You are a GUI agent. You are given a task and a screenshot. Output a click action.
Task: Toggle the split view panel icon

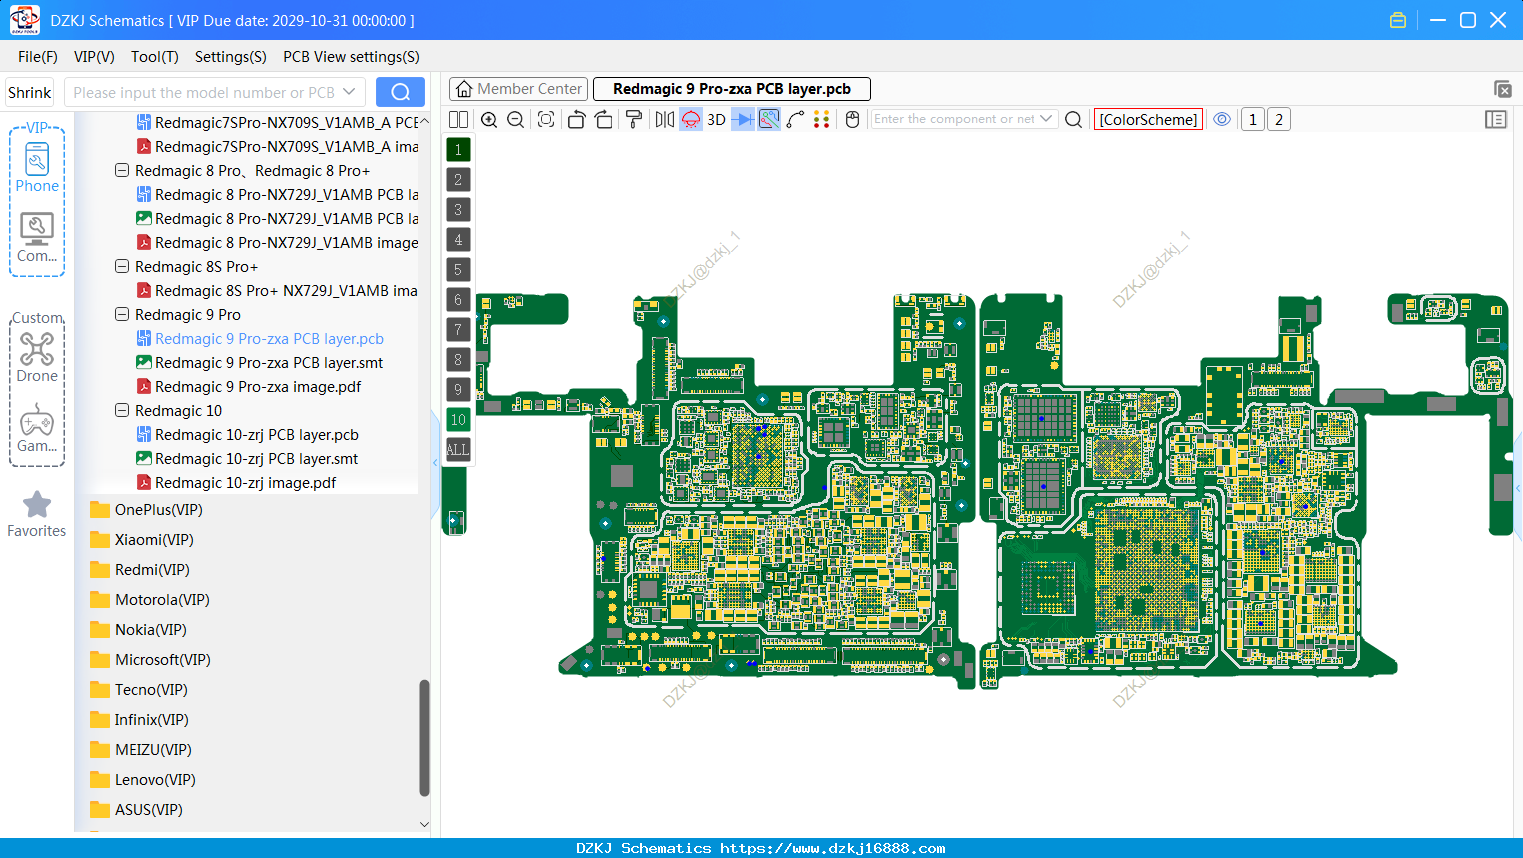point(458,119)
